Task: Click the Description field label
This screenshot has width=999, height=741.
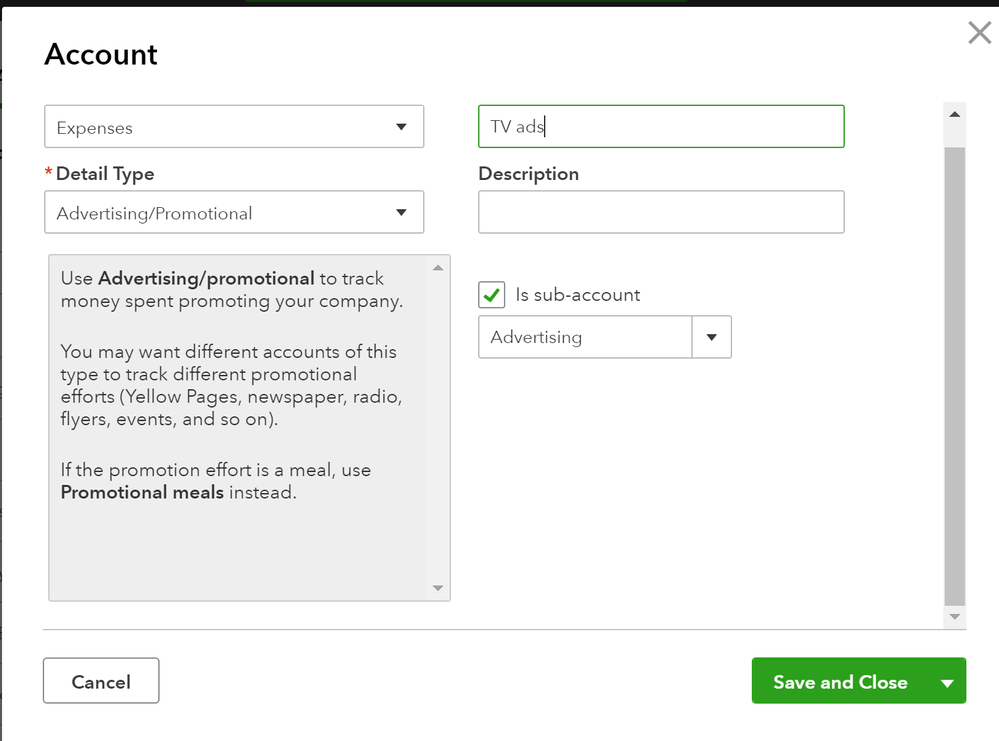Action: (x=529, y=174)
